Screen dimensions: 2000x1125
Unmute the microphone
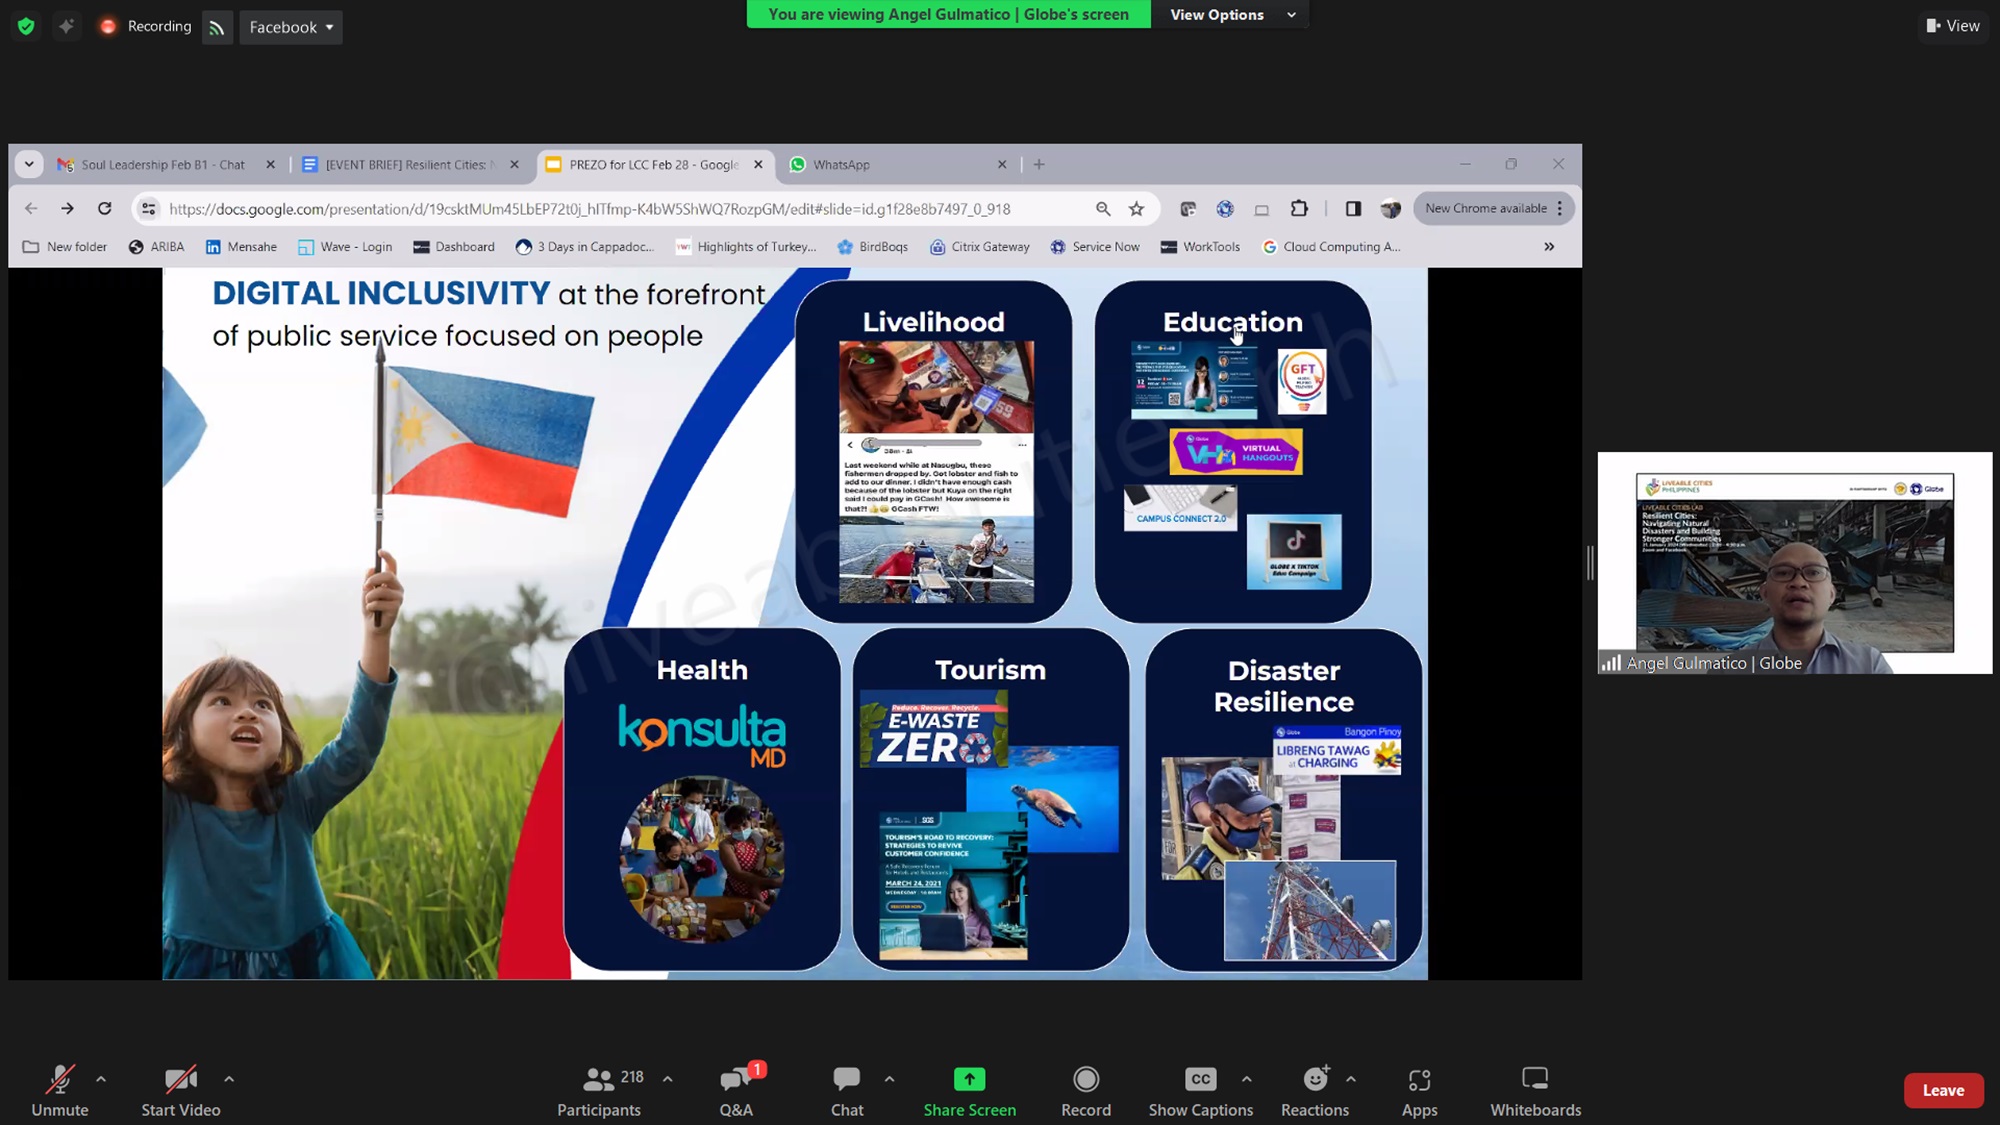point(60,1091)
